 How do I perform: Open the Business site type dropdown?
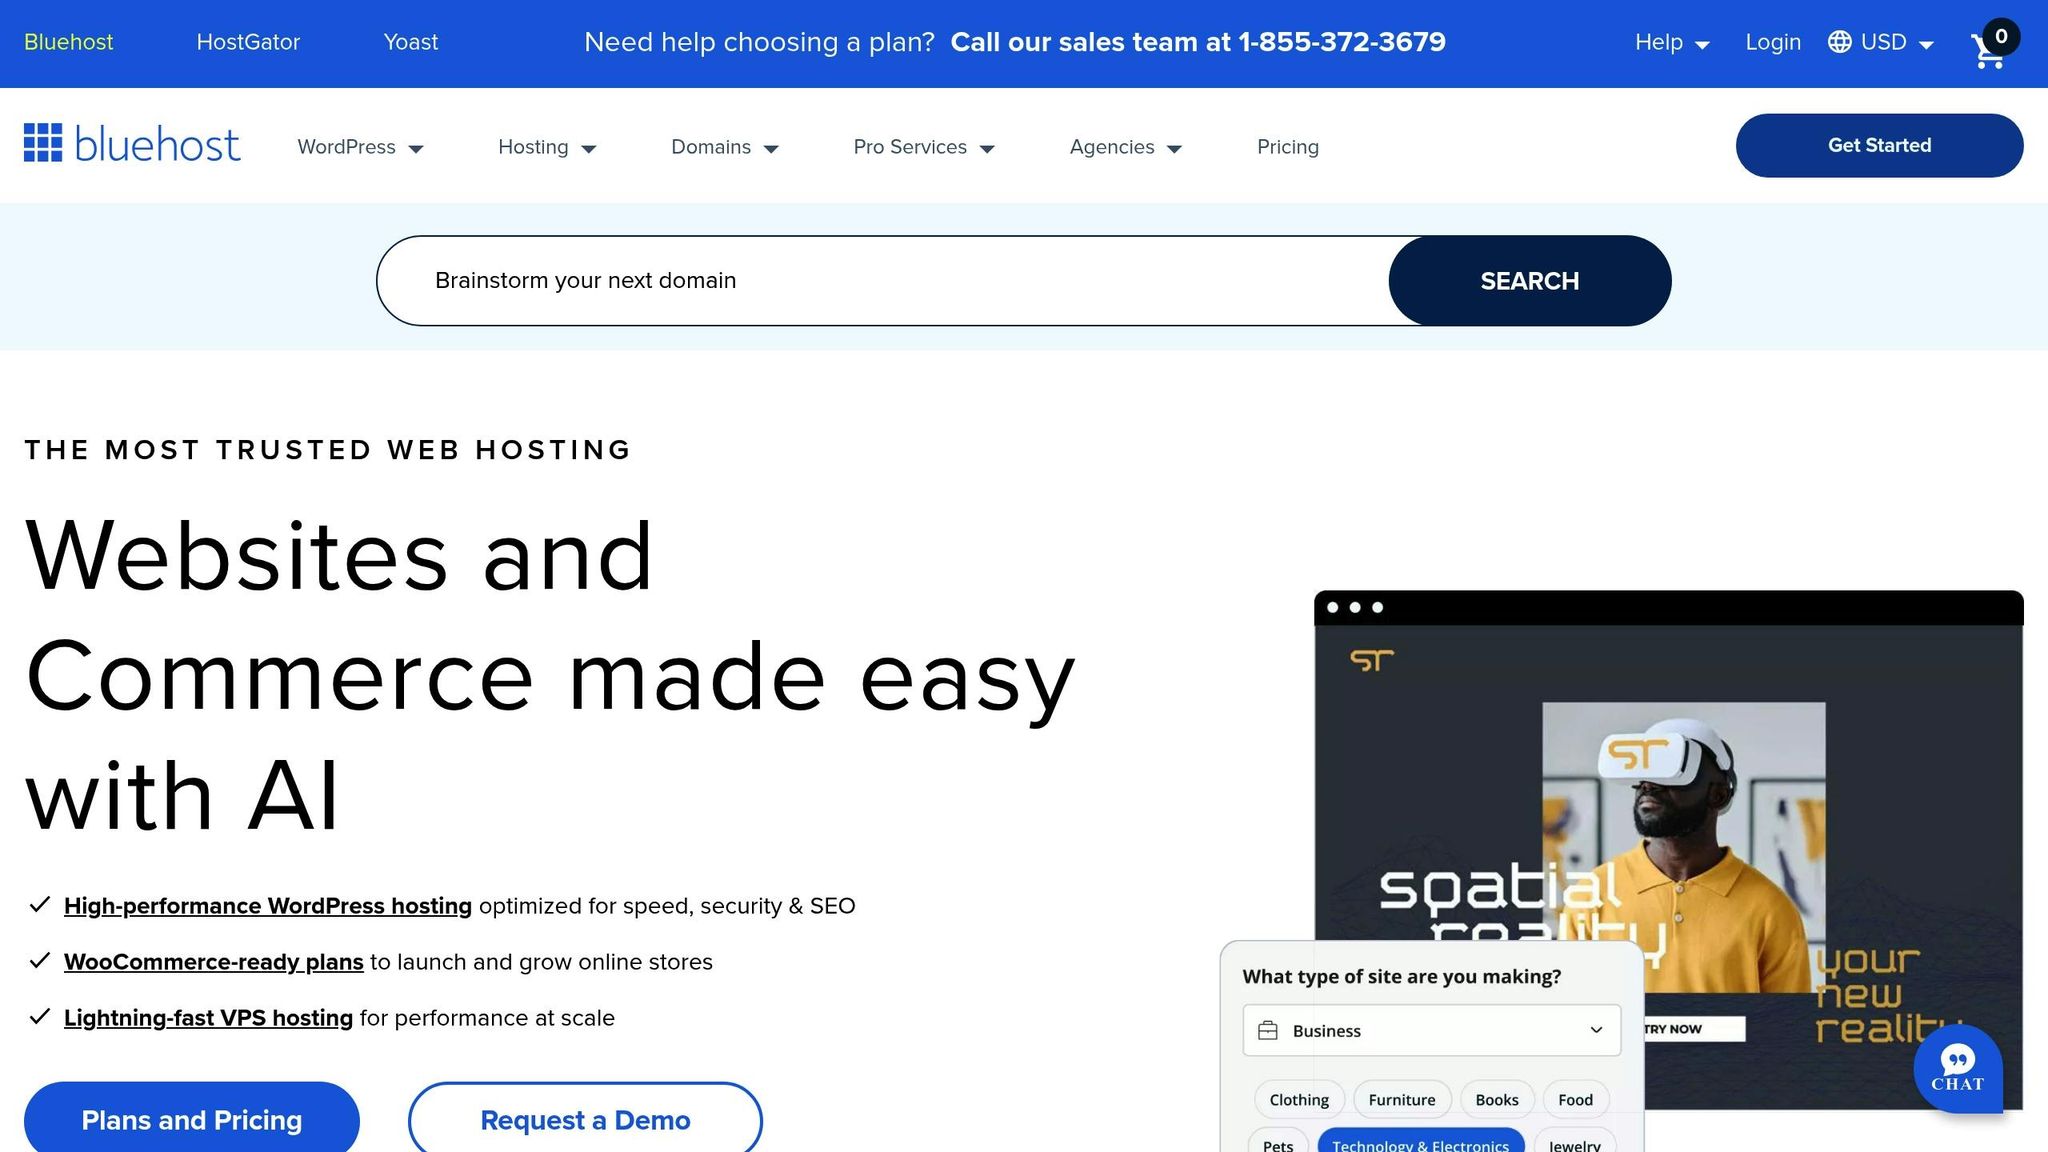point(1430,1029)
